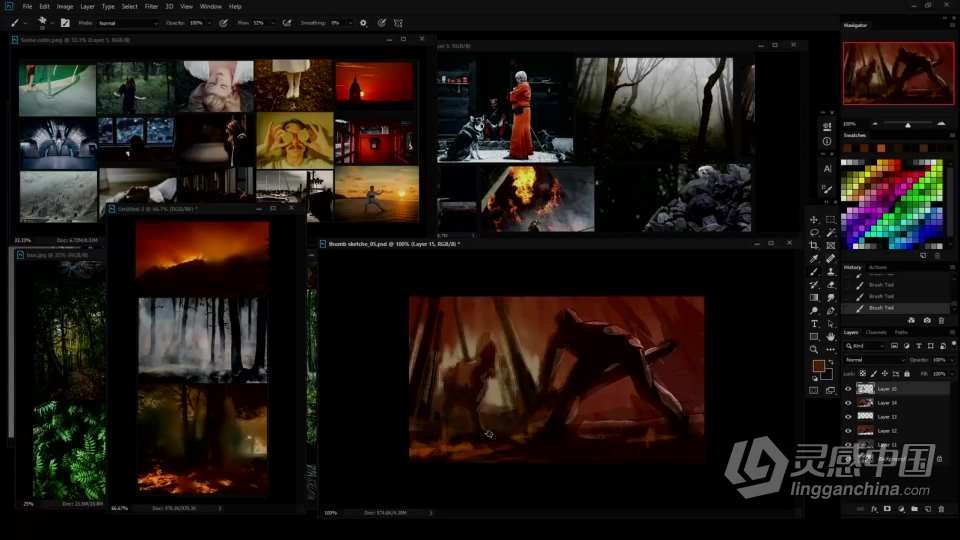This screenshot has width=960, height=540.
Task: Toggle pressure for opacity button
Action: click(x=223, y=23)
